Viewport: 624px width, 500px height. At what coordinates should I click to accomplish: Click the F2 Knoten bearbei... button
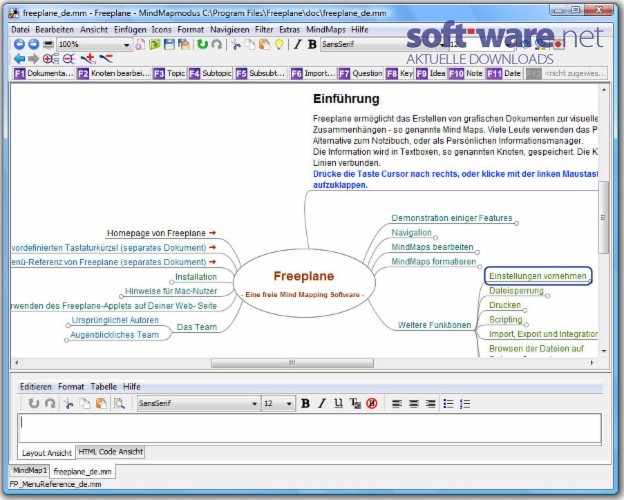point(114,73)
